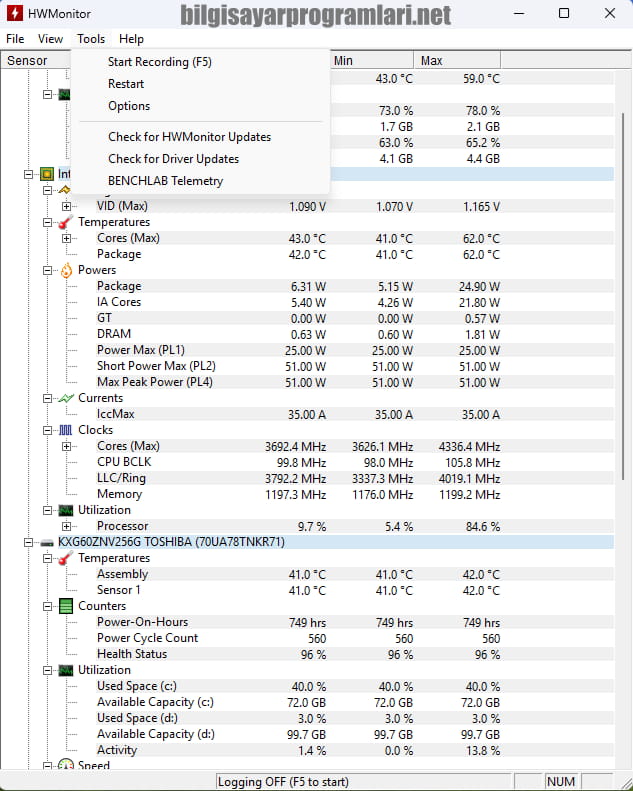Click Logging OFF status bar text

coord(283,782)
